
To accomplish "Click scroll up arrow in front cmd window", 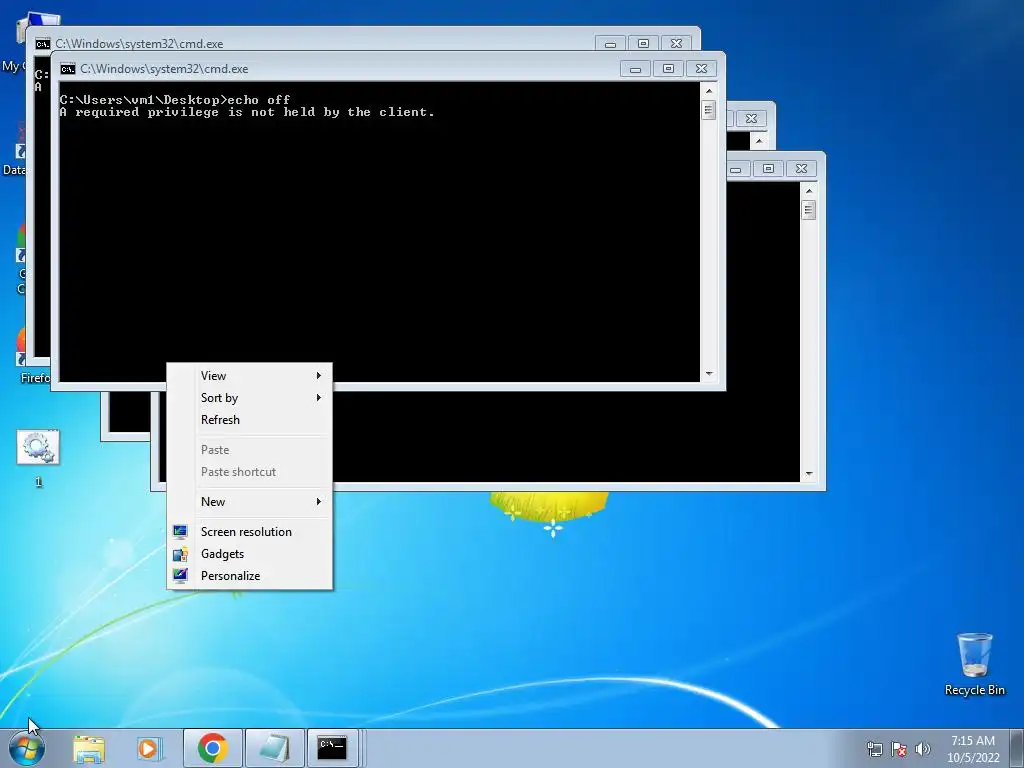I will click(709, 91).
